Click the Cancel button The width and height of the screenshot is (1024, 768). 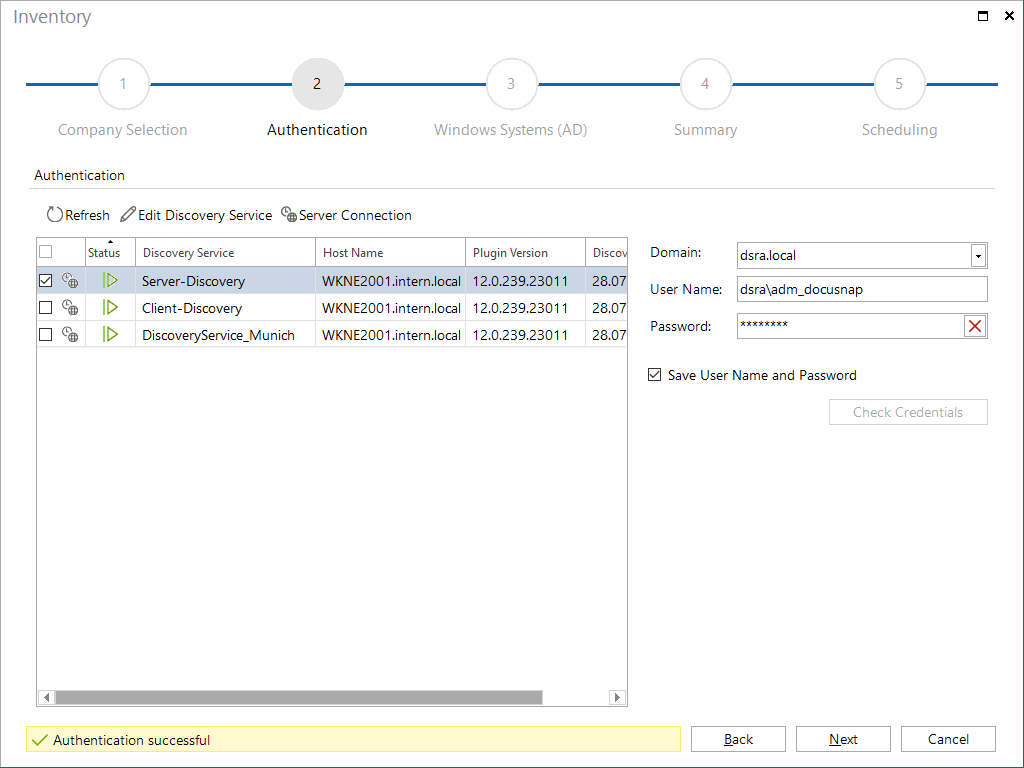[948, 739]
